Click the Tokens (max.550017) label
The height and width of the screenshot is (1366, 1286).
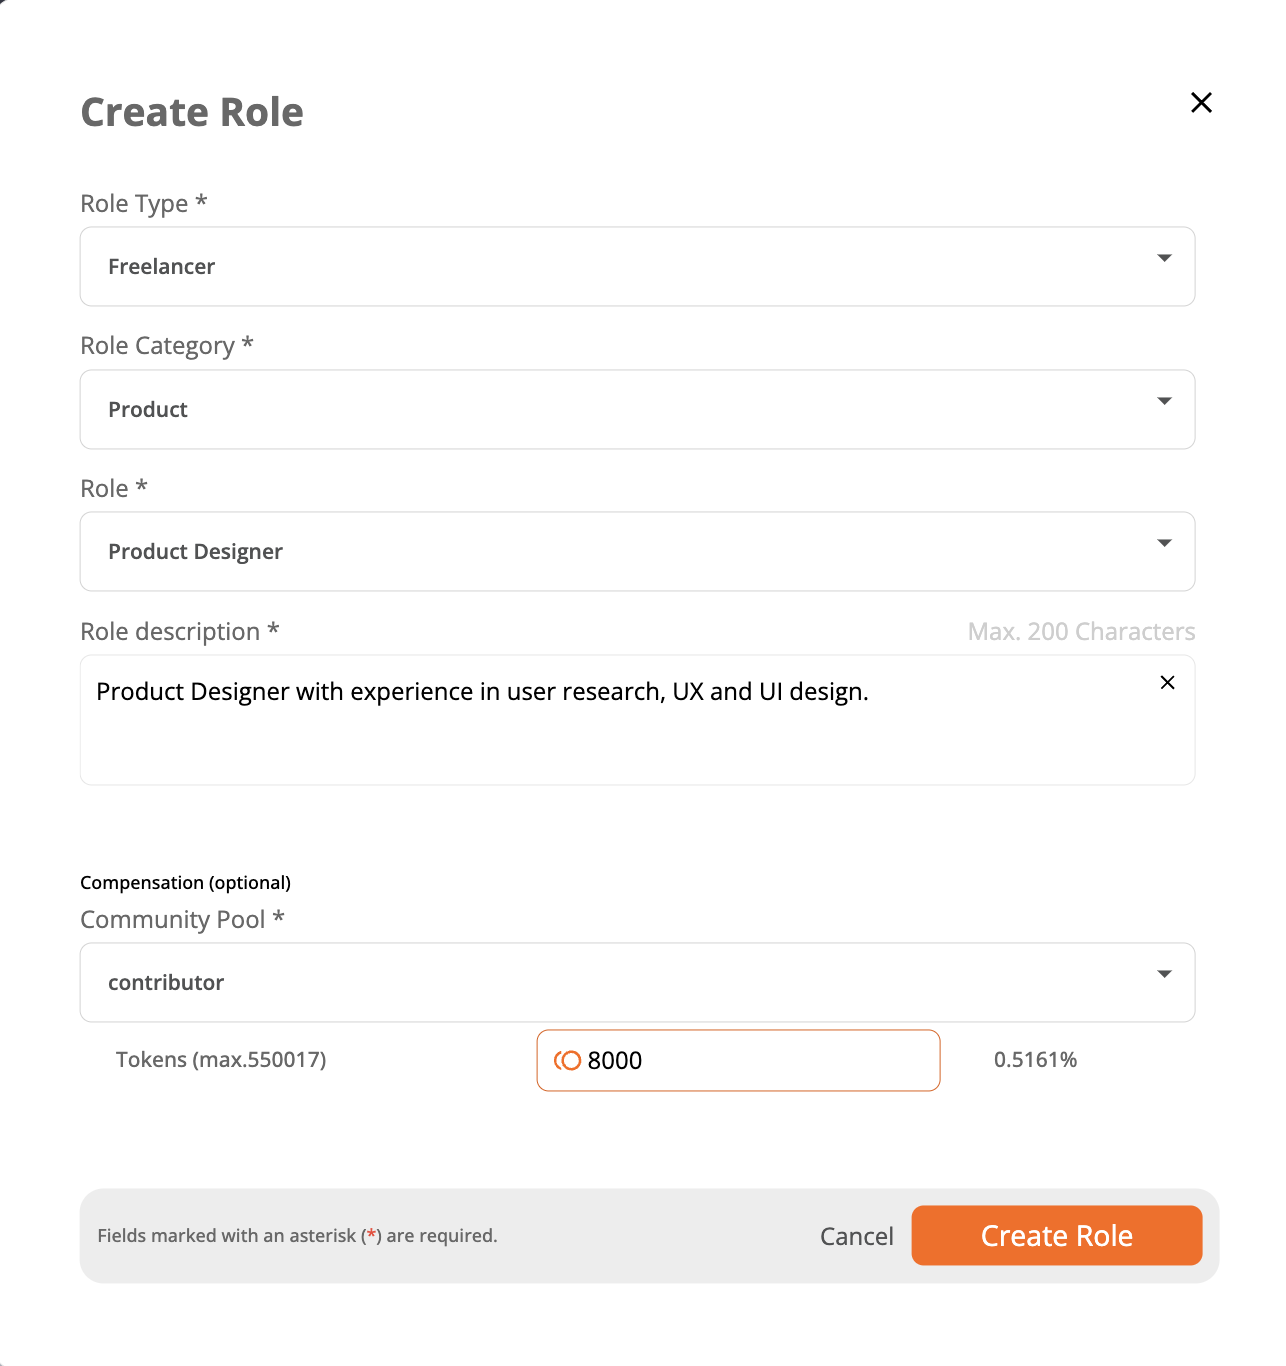(x=221, y=1060)
